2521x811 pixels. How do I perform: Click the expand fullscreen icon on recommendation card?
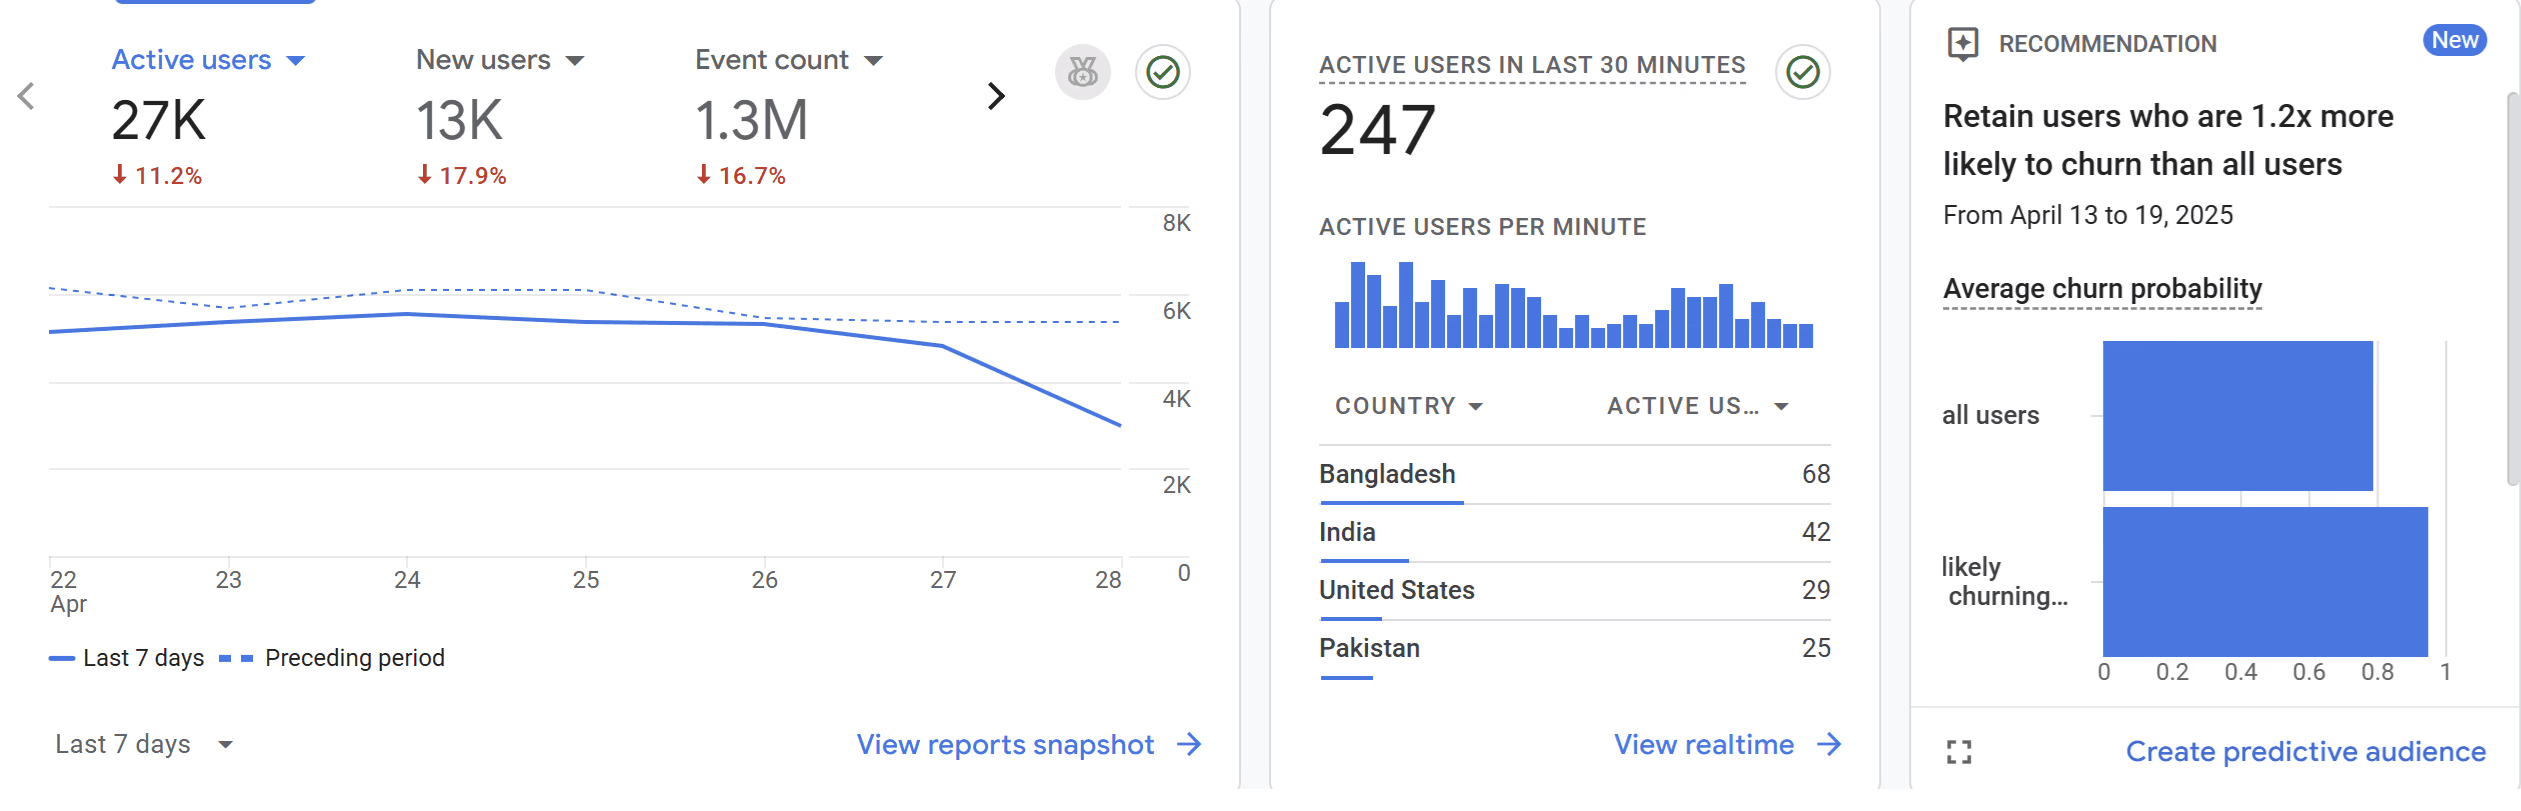[1959, 752]
